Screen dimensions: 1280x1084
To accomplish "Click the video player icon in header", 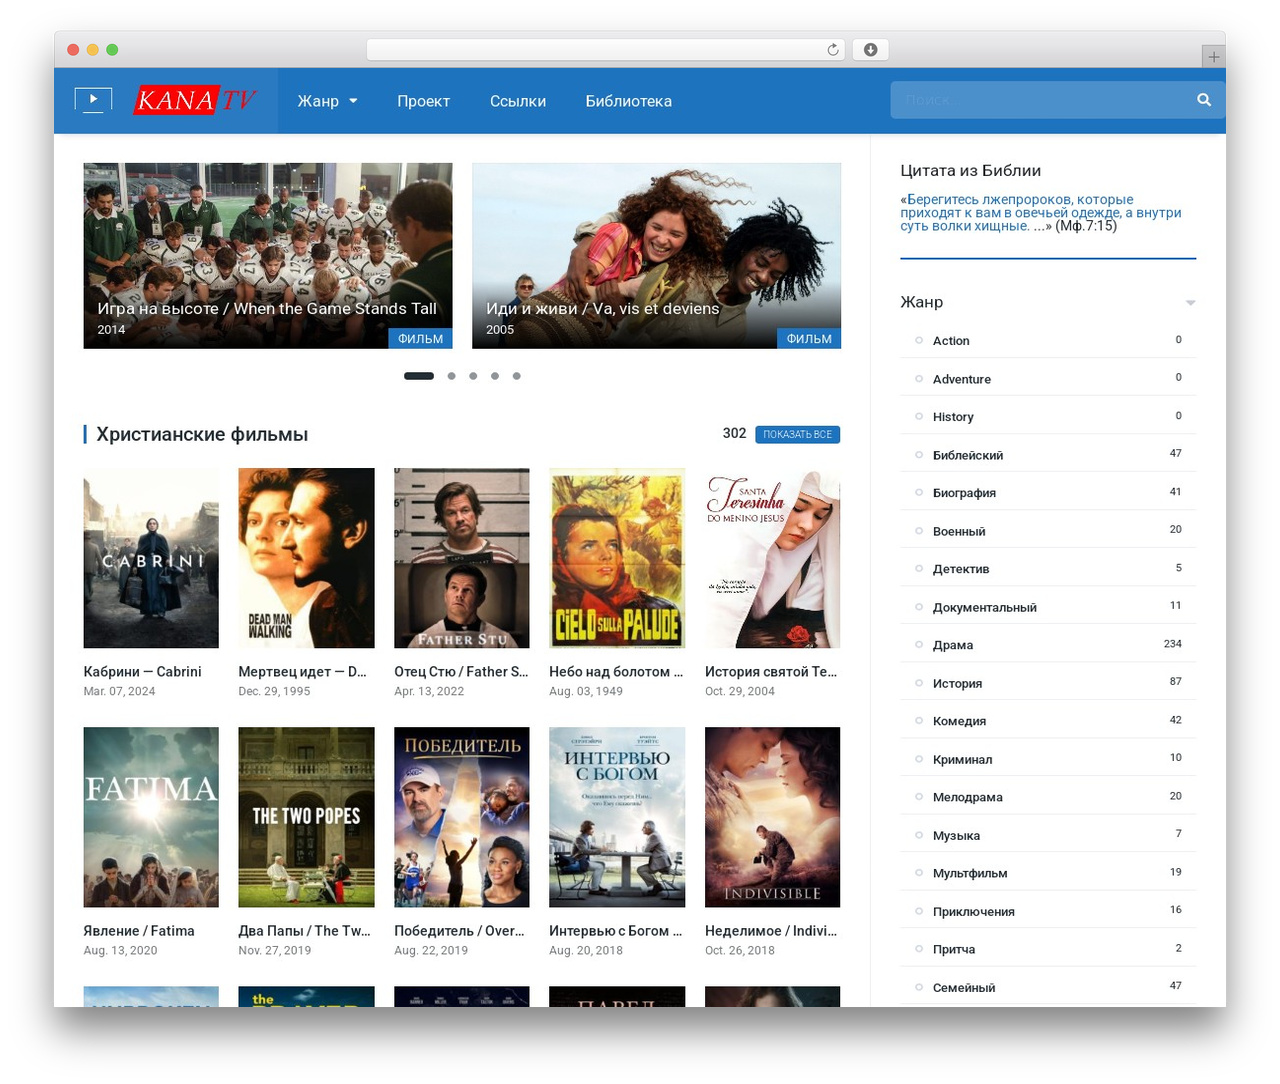I will 93,100.
